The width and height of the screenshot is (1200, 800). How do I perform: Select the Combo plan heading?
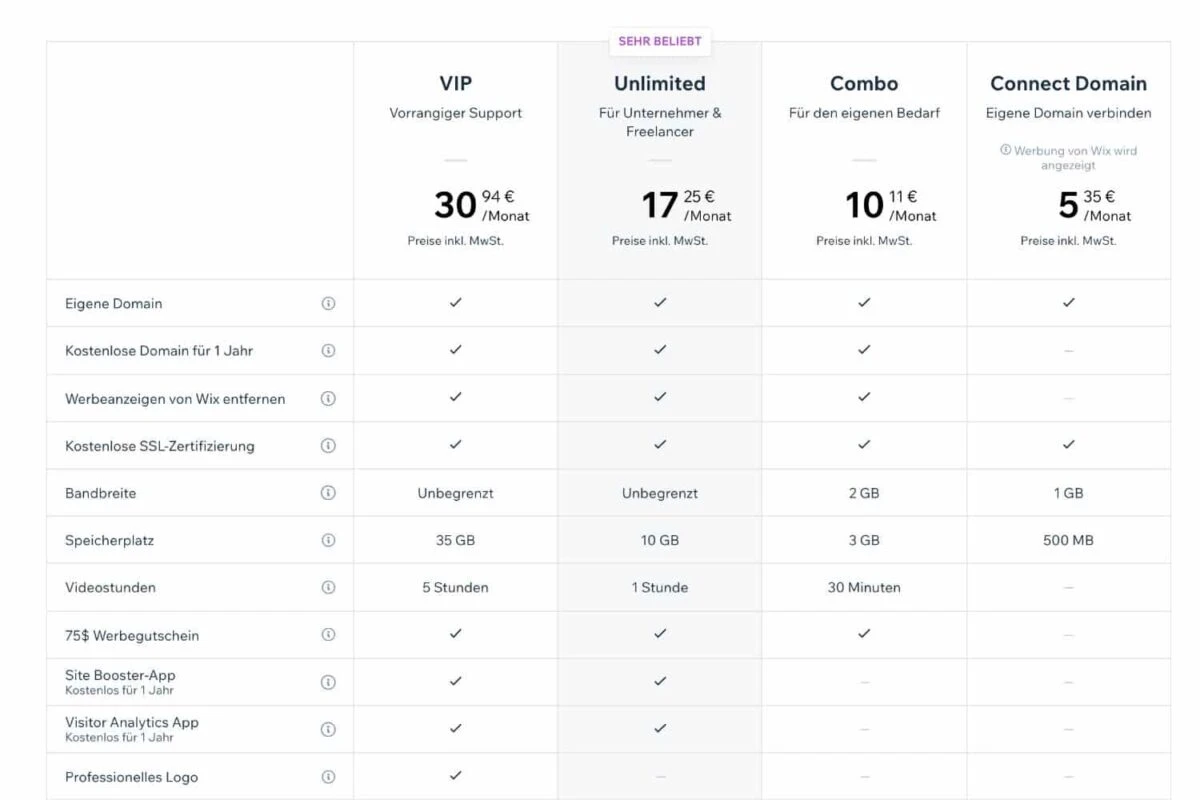coord(864,83)
